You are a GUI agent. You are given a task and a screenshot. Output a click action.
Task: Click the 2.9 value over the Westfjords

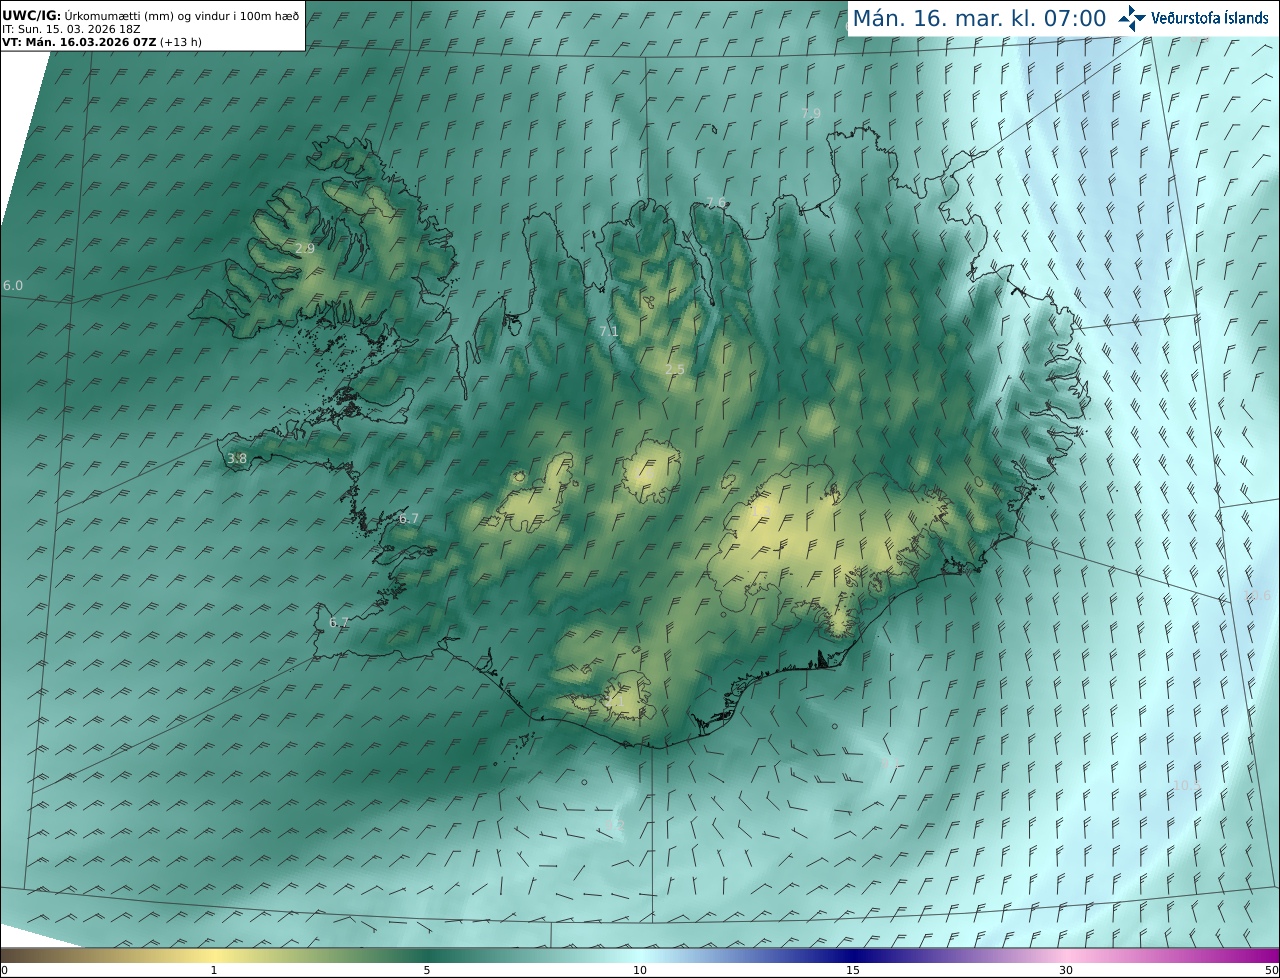305,248
